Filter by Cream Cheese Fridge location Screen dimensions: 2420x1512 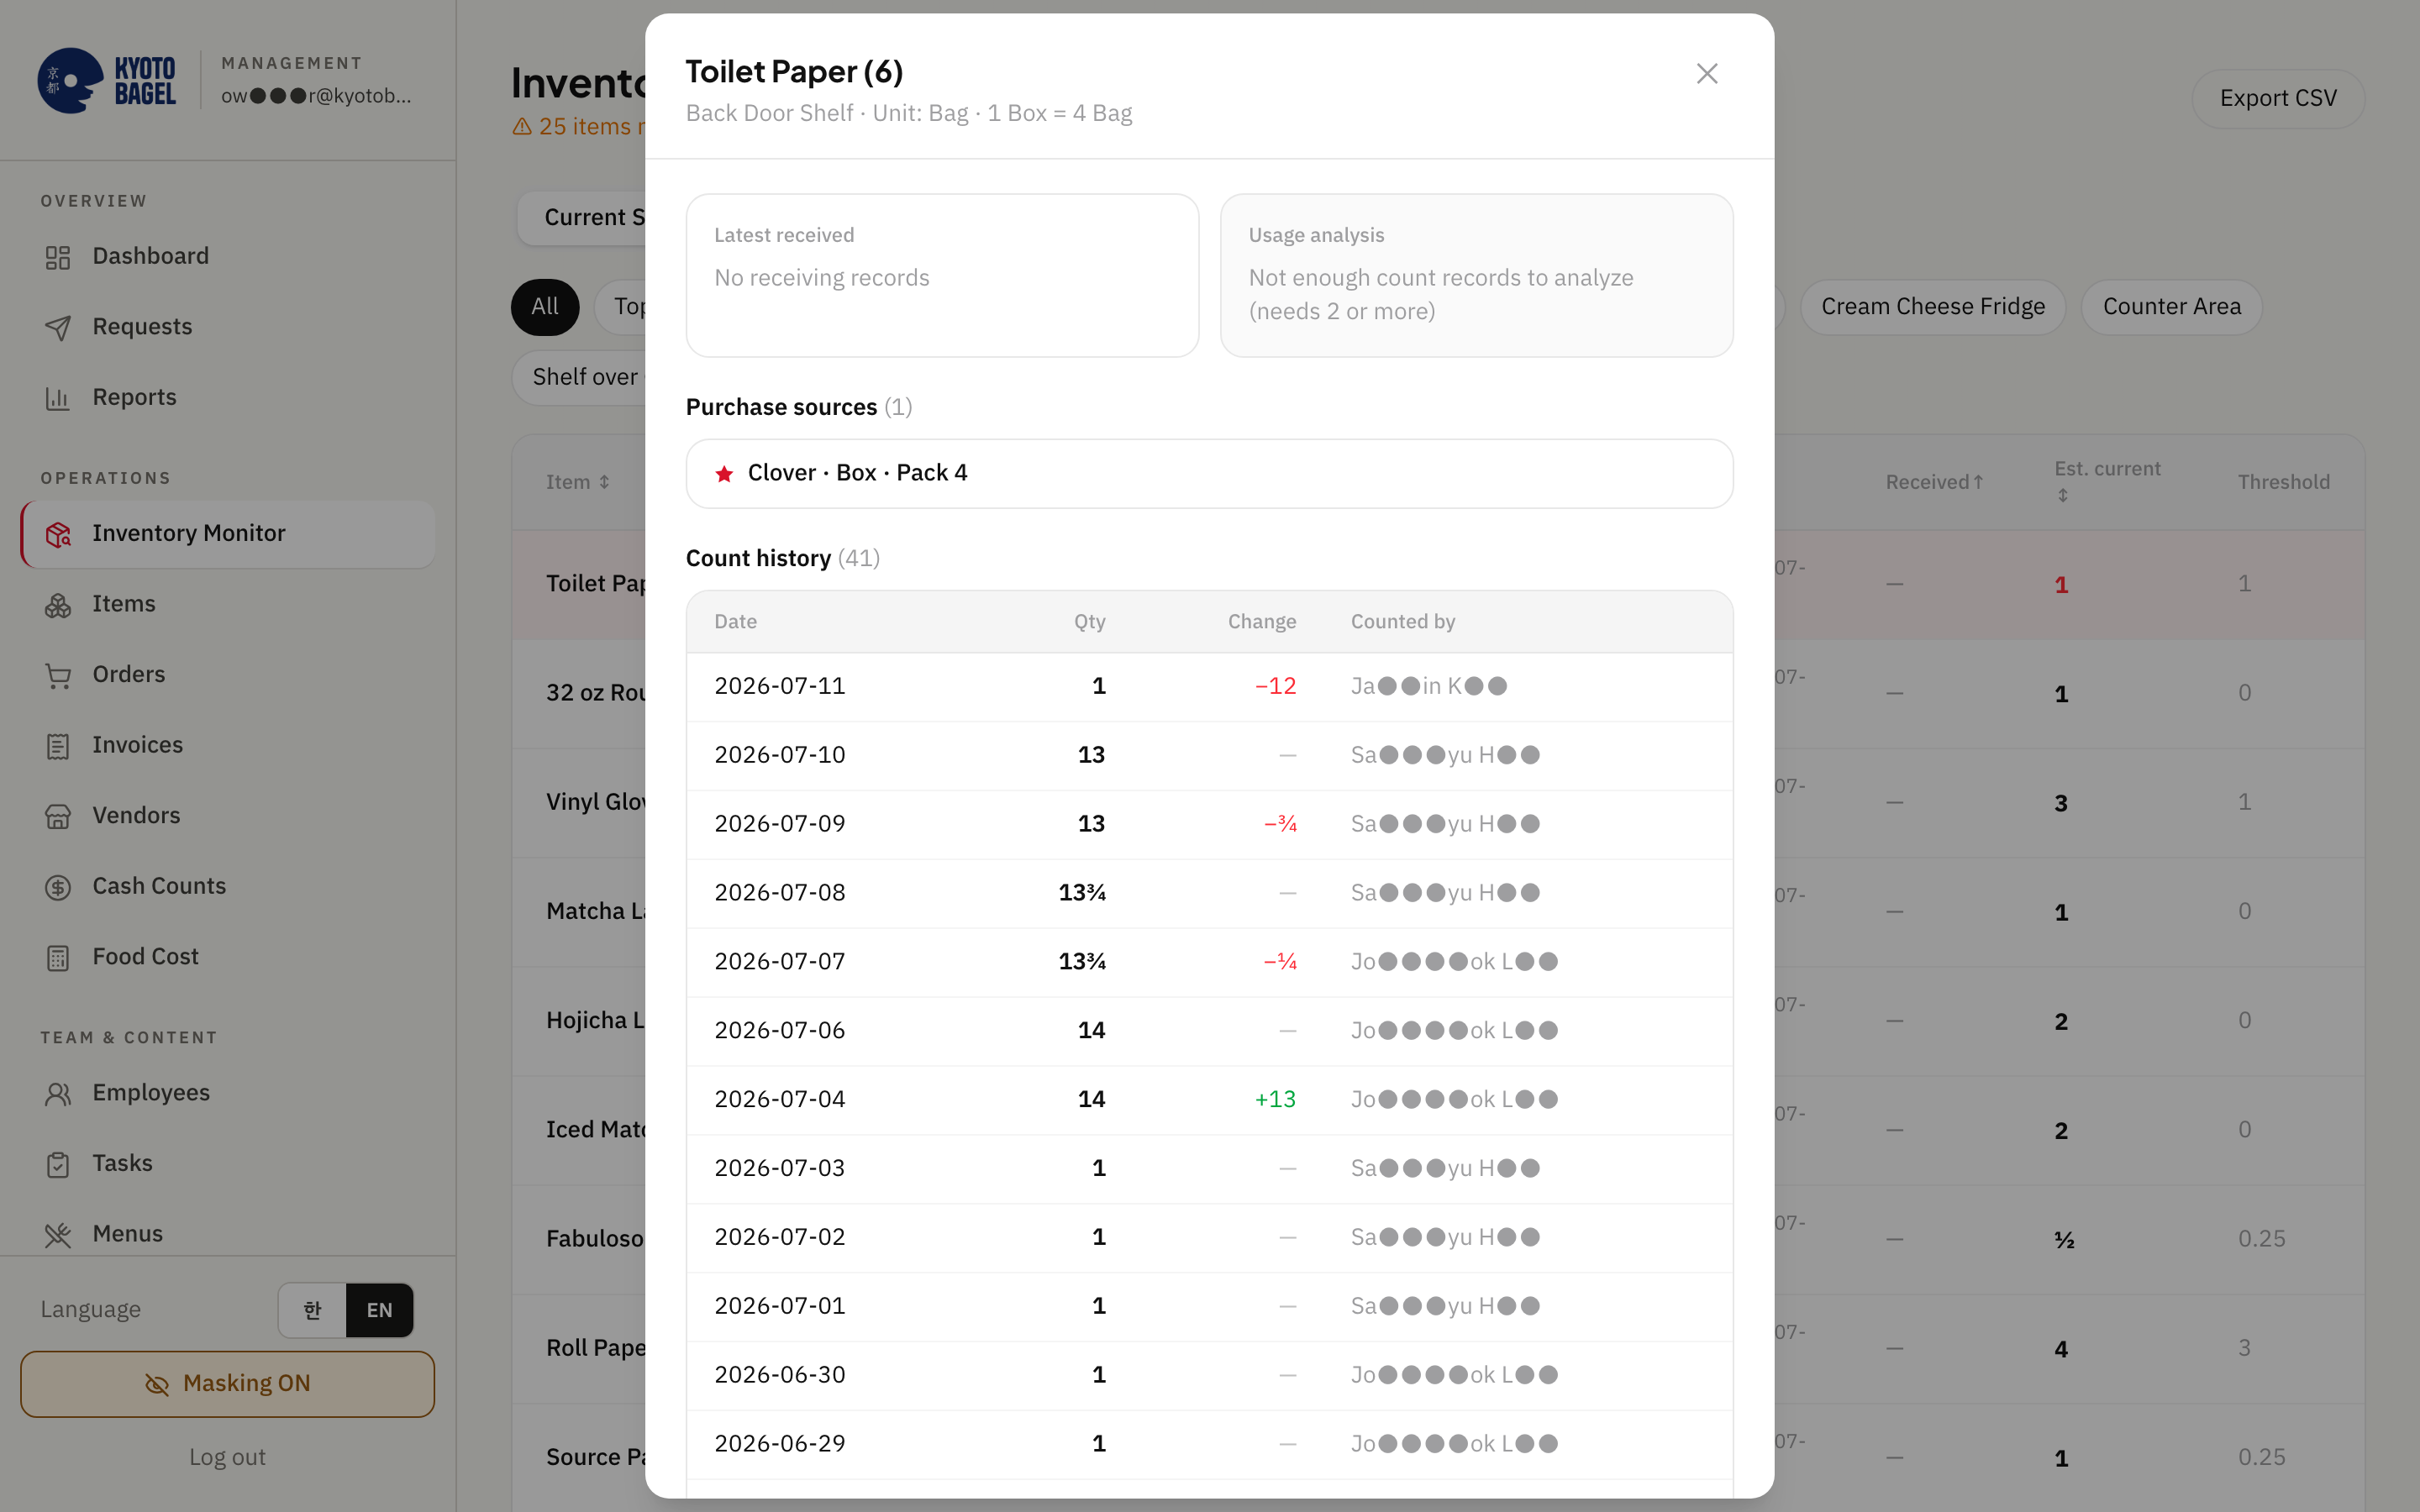click(x=1933, y=307)
